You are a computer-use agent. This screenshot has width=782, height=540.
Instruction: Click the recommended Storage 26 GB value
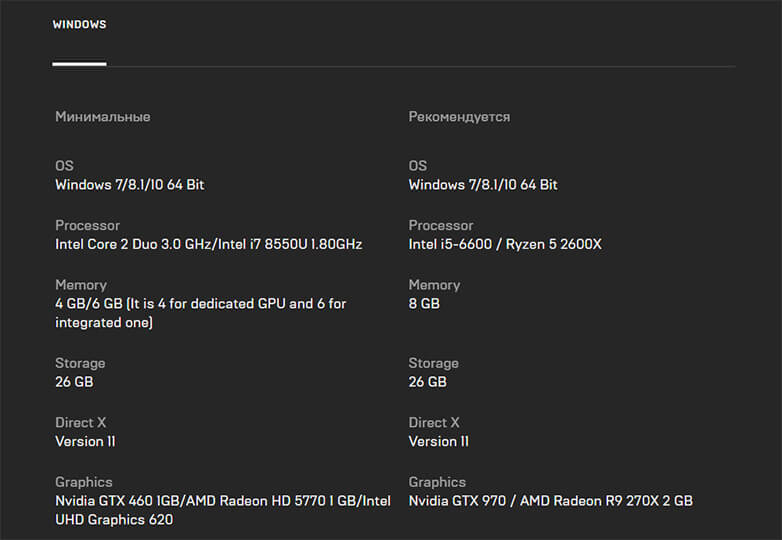point(427,382)
